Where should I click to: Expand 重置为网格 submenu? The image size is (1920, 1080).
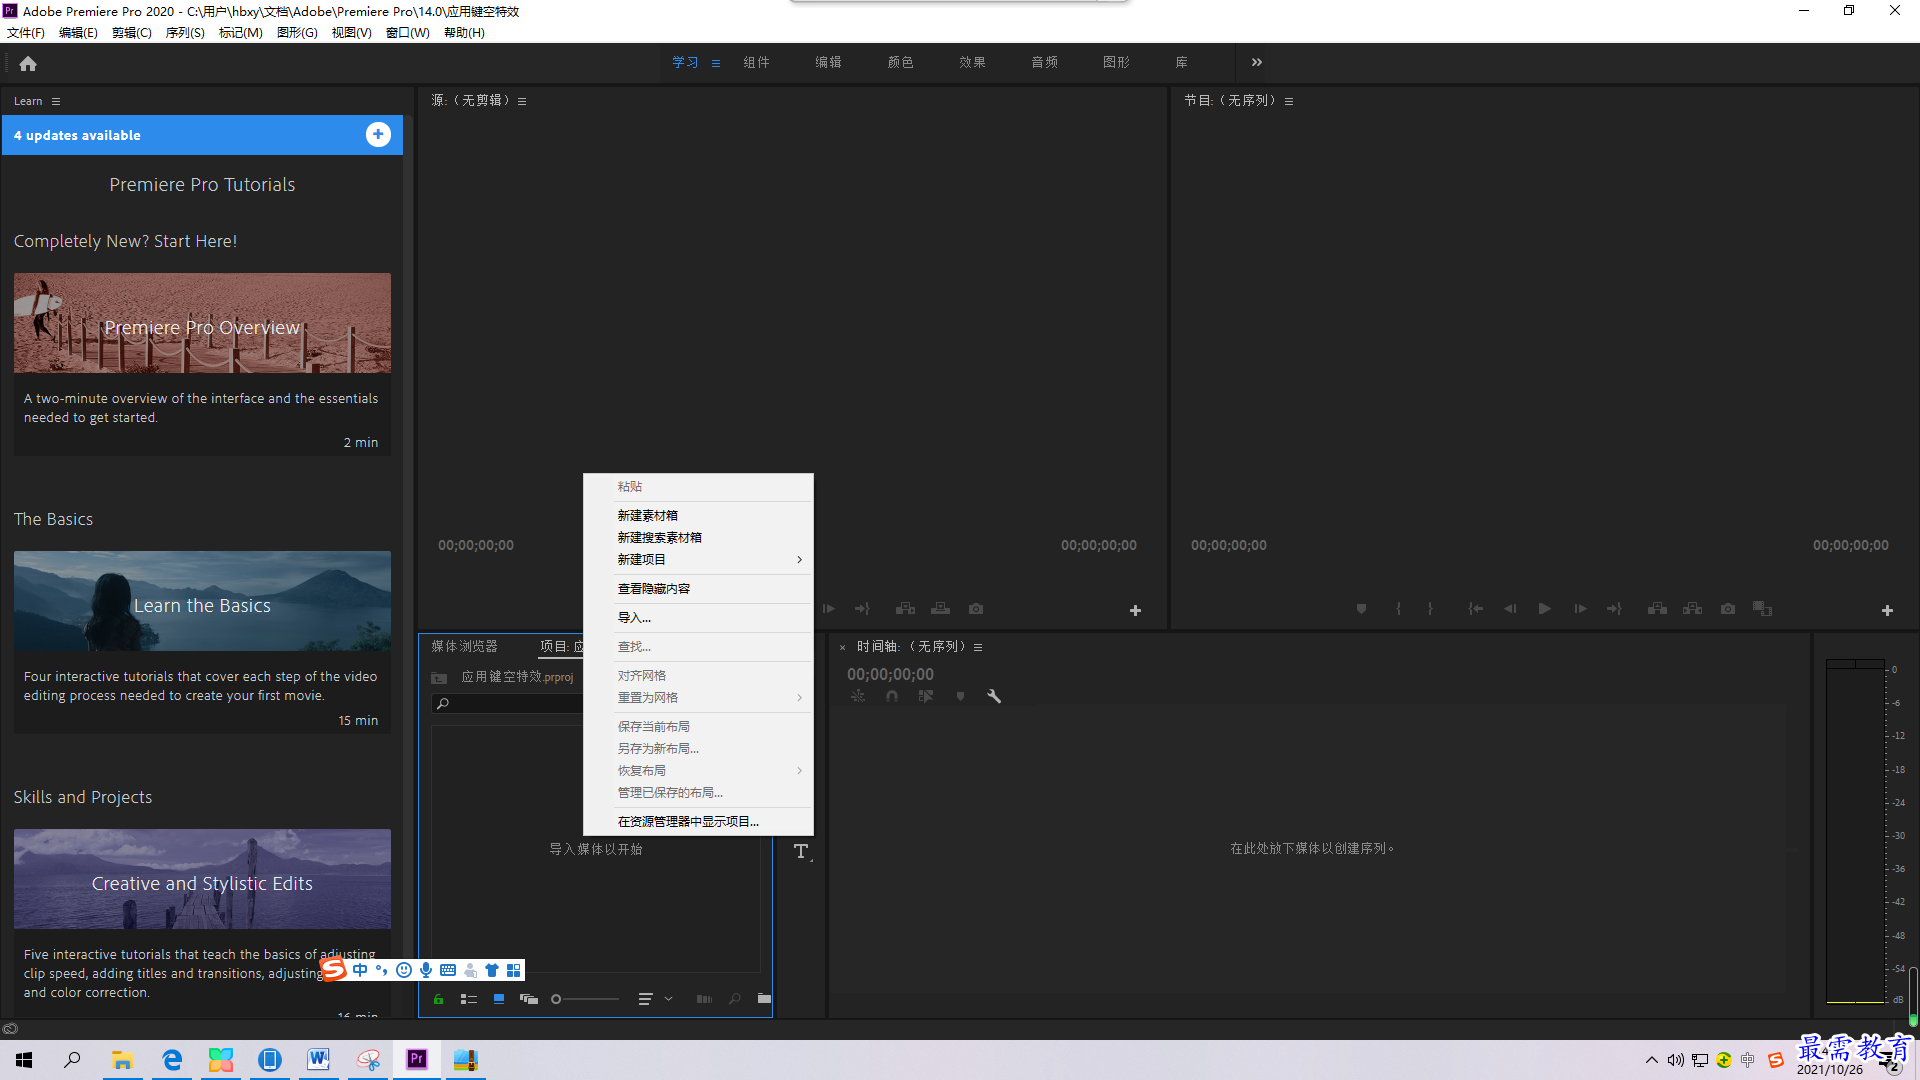coord(698,697)
